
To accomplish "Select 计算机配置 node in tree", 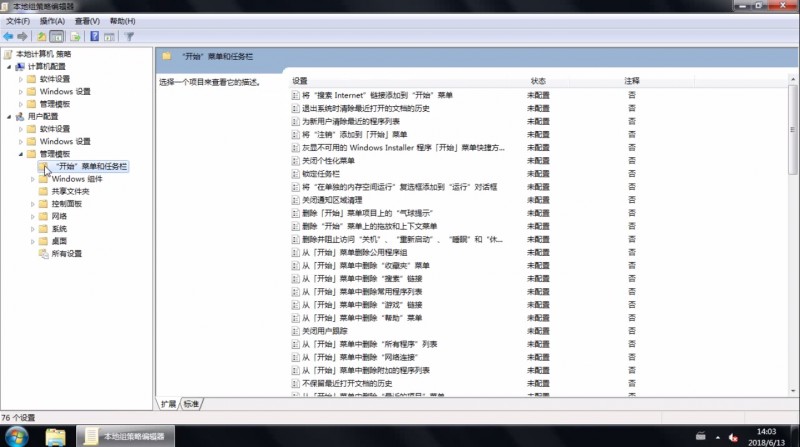I will pos(46,66).
